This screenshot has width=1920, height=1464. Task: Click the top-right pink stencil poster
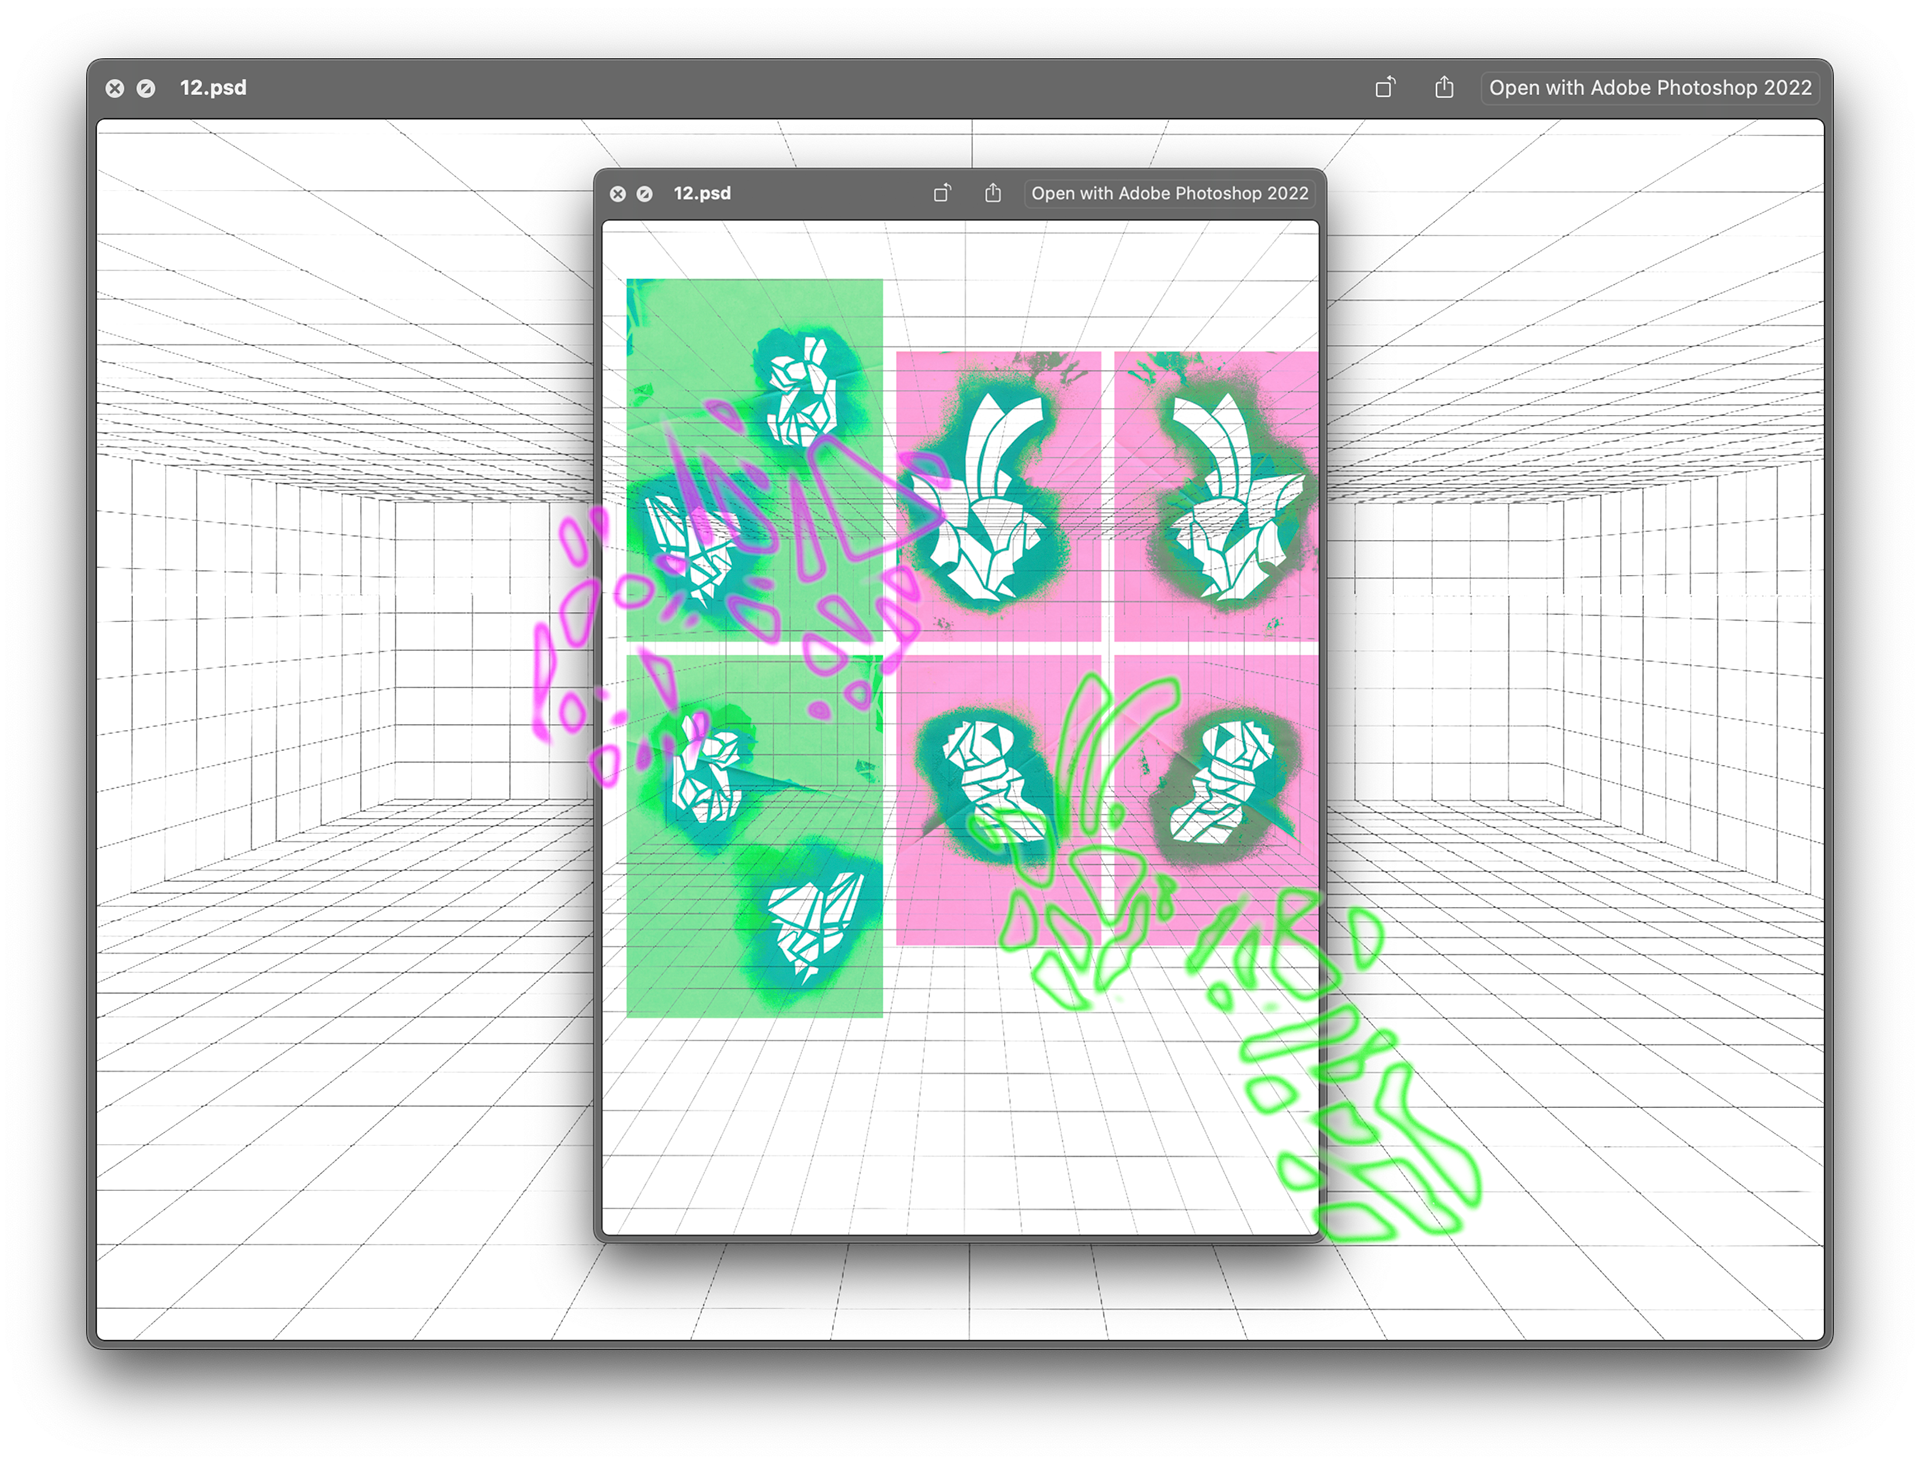[1215, 495]
